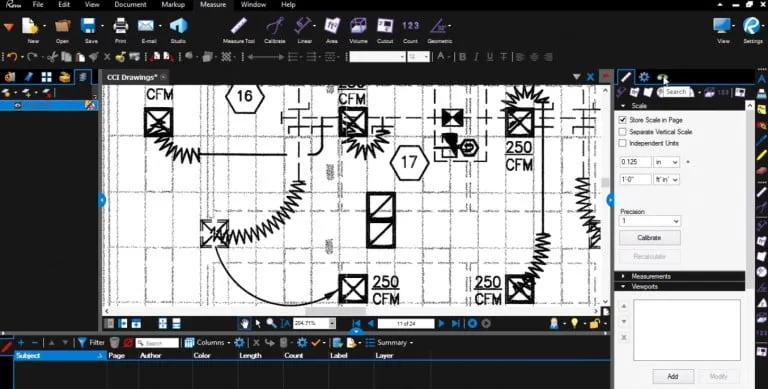Viewport: 768px width, 389px height.
Task: Click the Studio icon
Action: click(x=178, y=29)
